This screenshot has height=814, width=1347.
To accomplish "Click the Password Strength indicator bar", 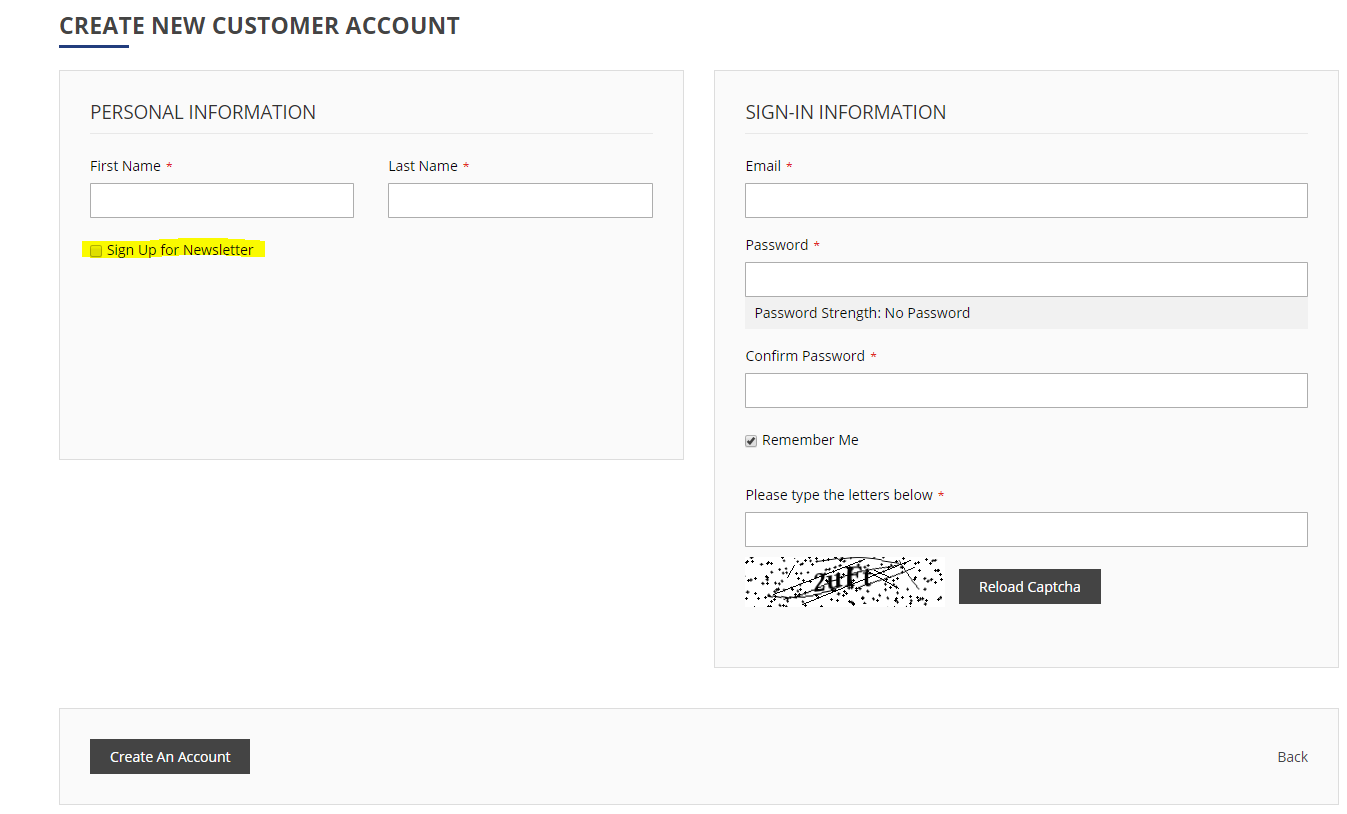I will (1026, 313).
